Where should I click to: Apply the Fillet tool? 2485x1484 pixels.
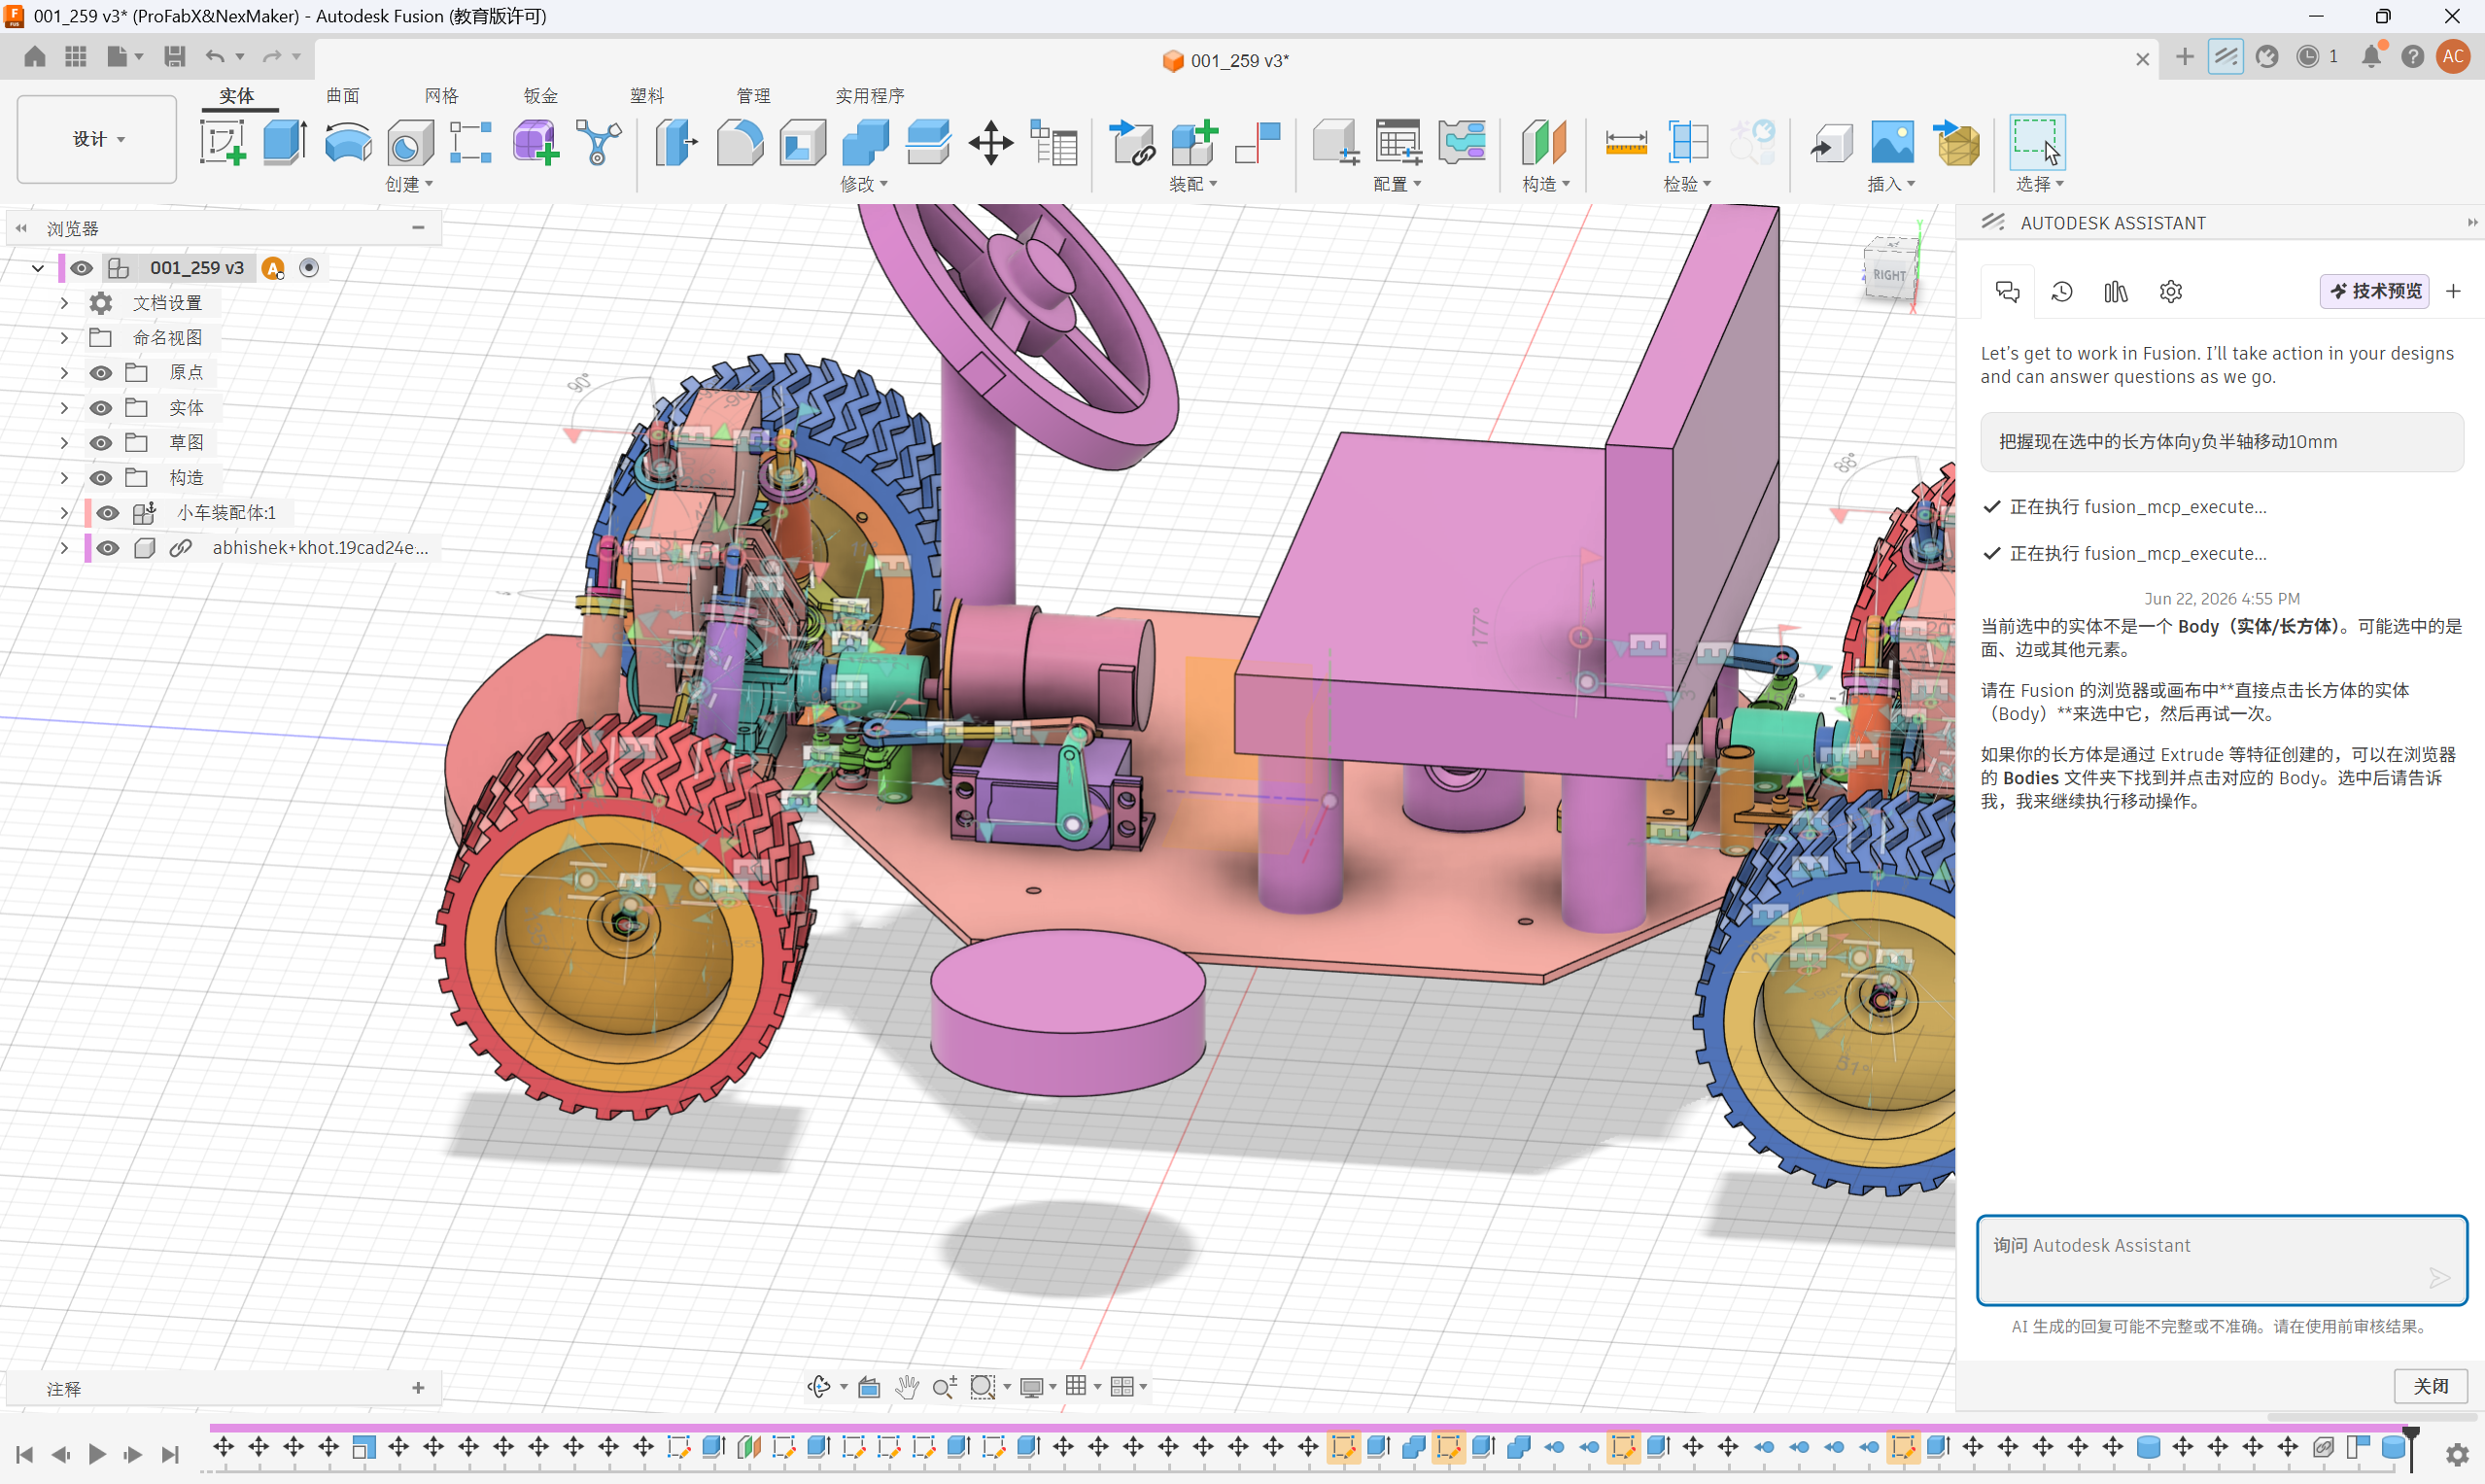pyautogui.click(x=739, y=142)
